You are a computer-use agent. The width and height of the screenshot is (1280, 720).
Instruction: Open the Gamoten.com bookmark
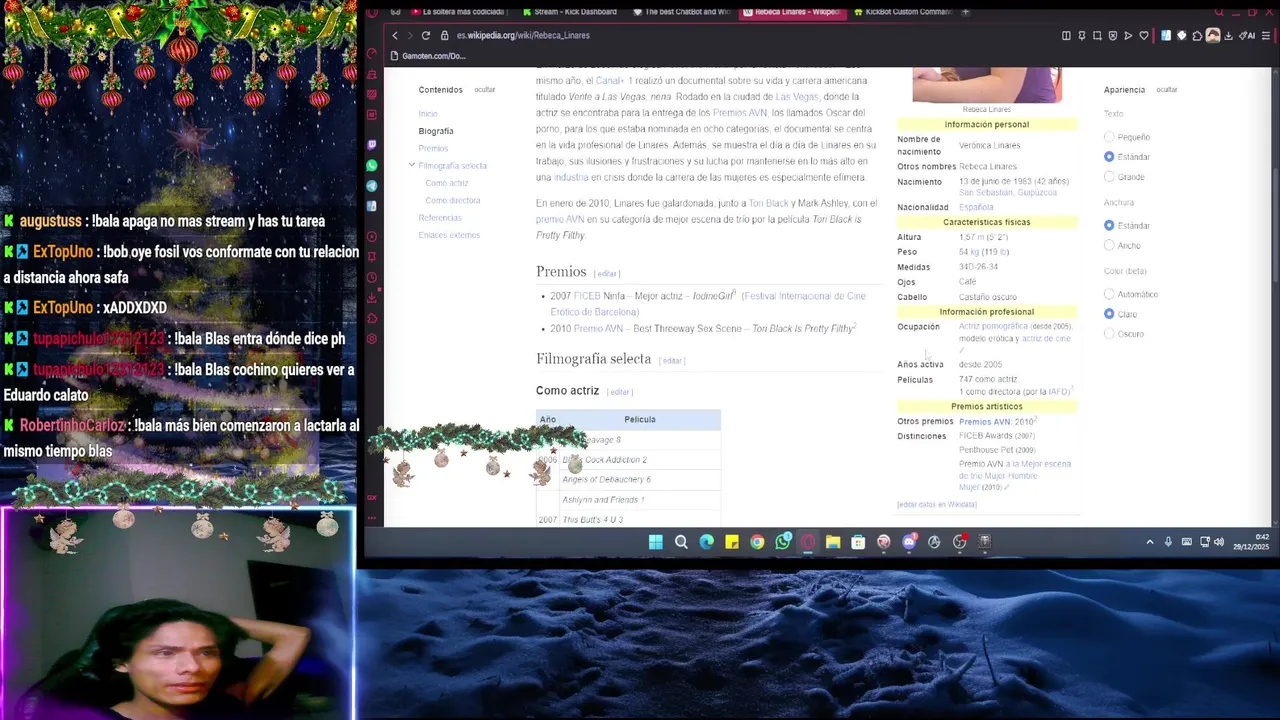428,56
